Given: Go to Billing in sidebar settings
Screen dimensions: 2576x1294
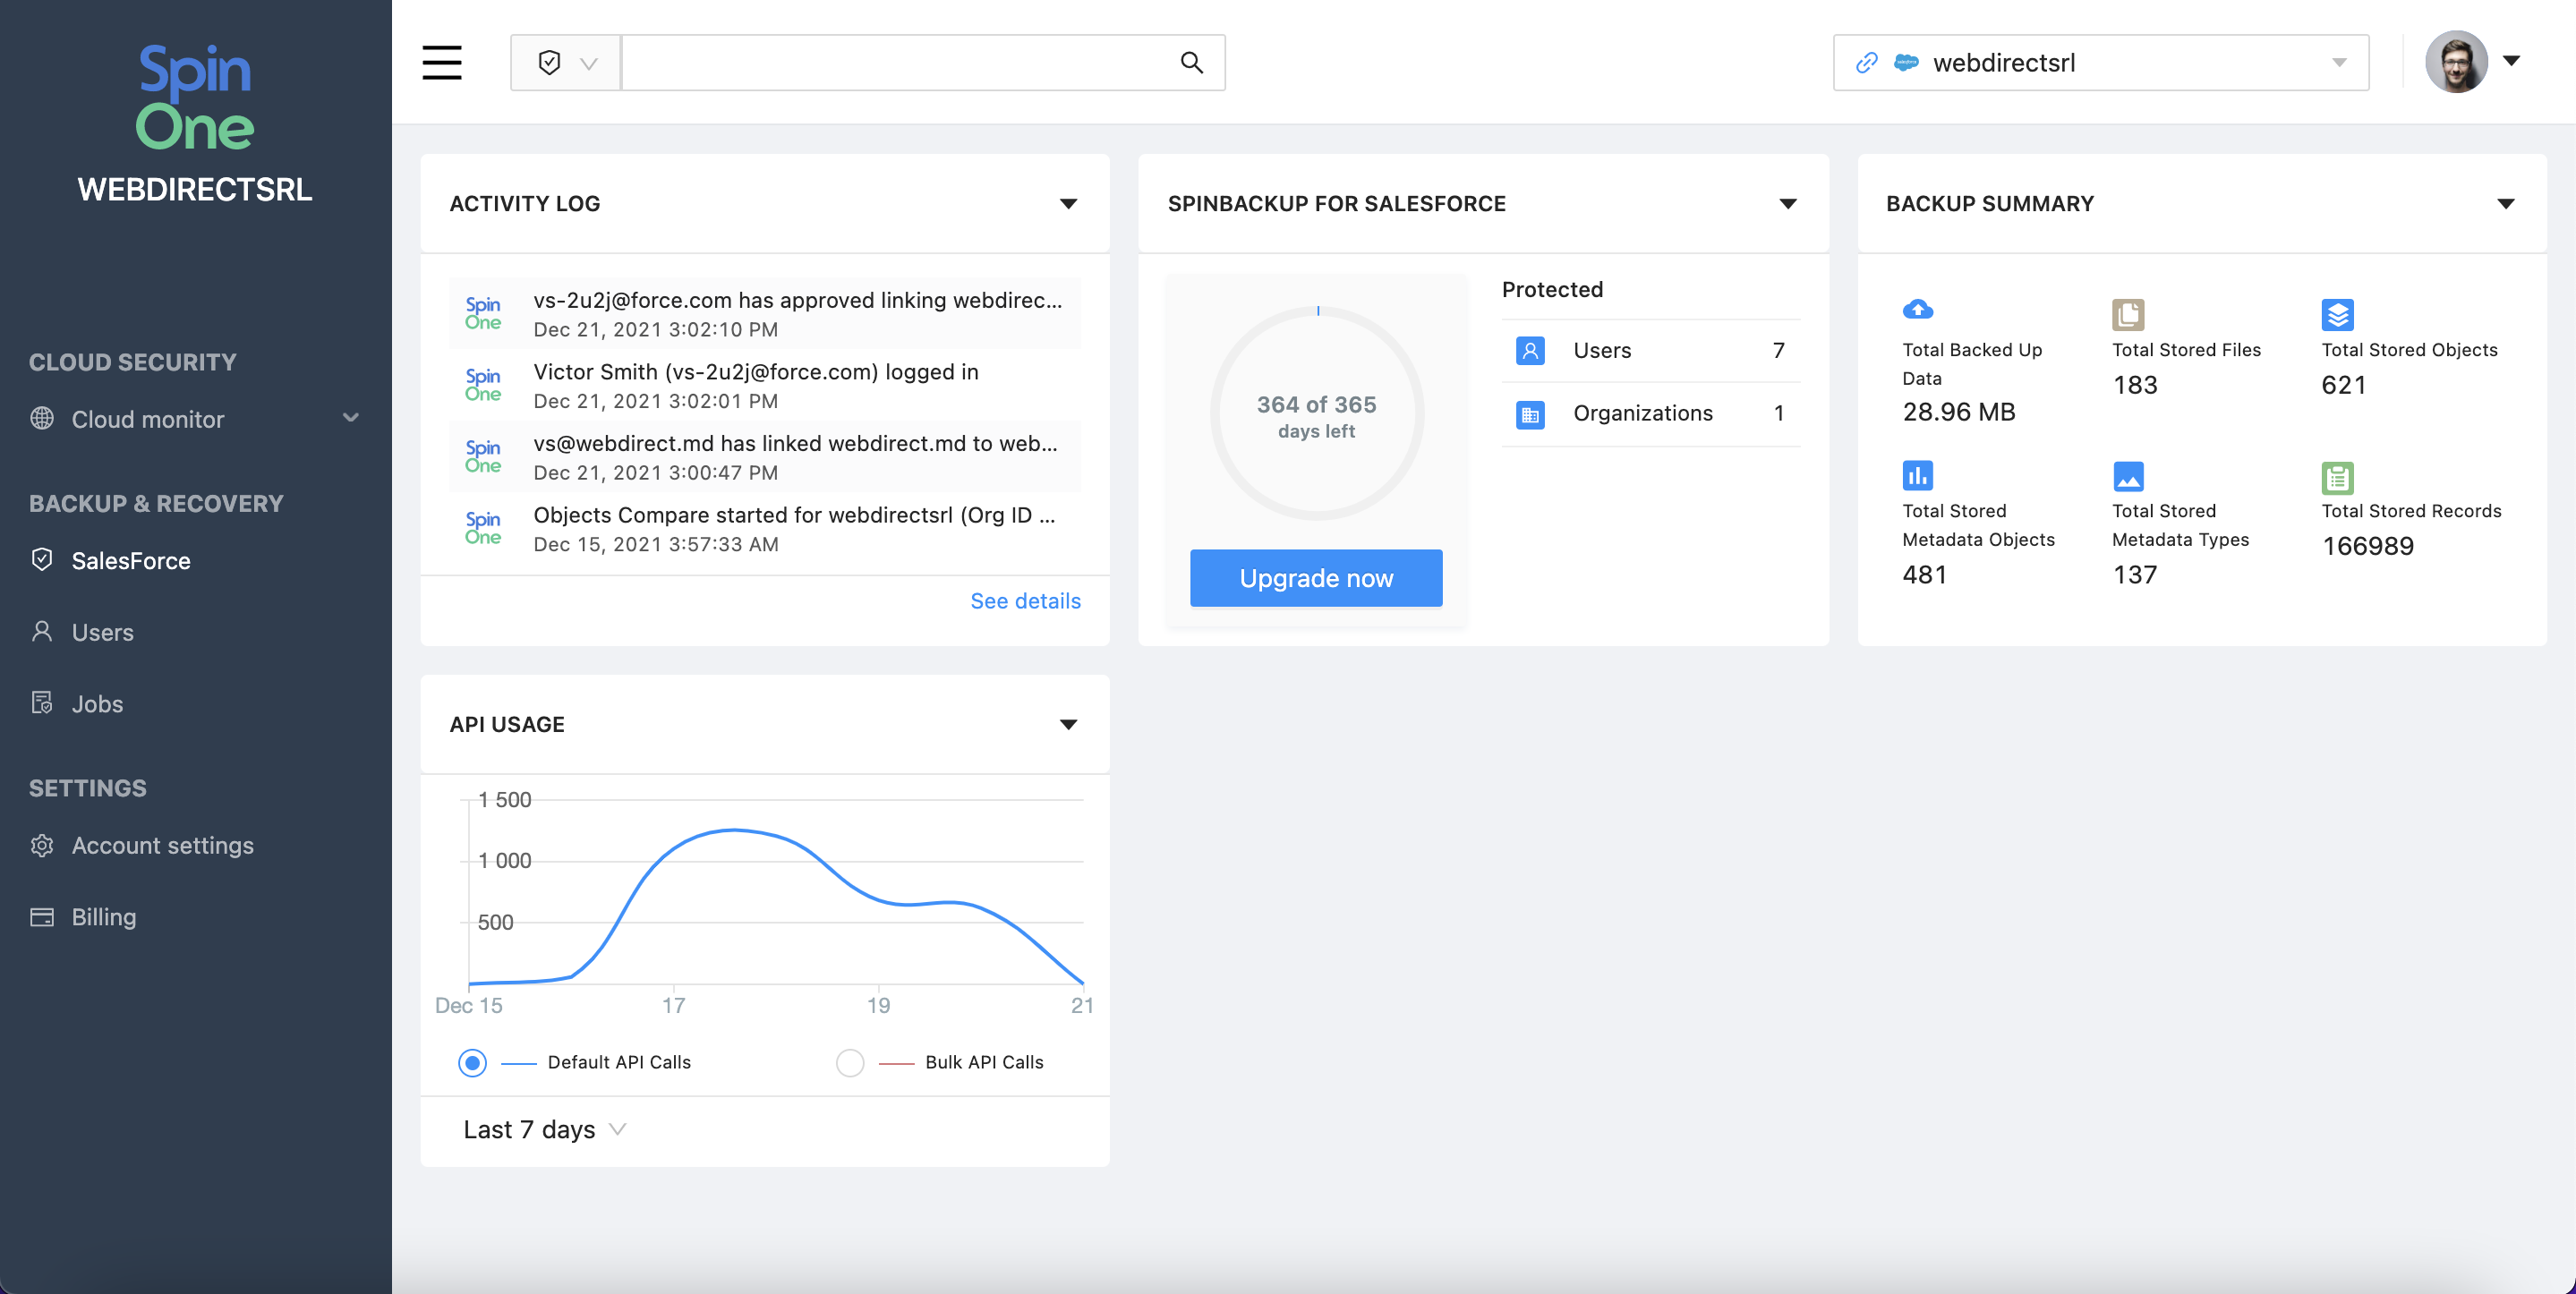Looking at the screenshot, I should pyautogui.click(x=103, y=916).
